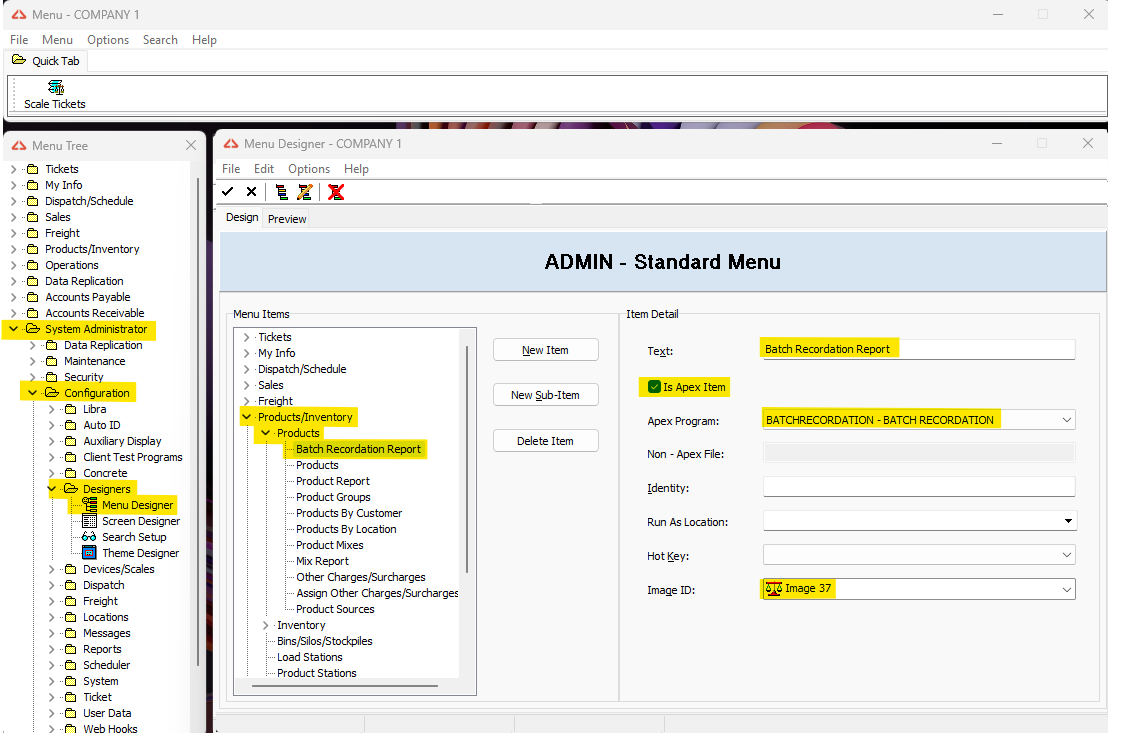
Task: Click the red X delete toolbar icon
Action: pos(336,192)
